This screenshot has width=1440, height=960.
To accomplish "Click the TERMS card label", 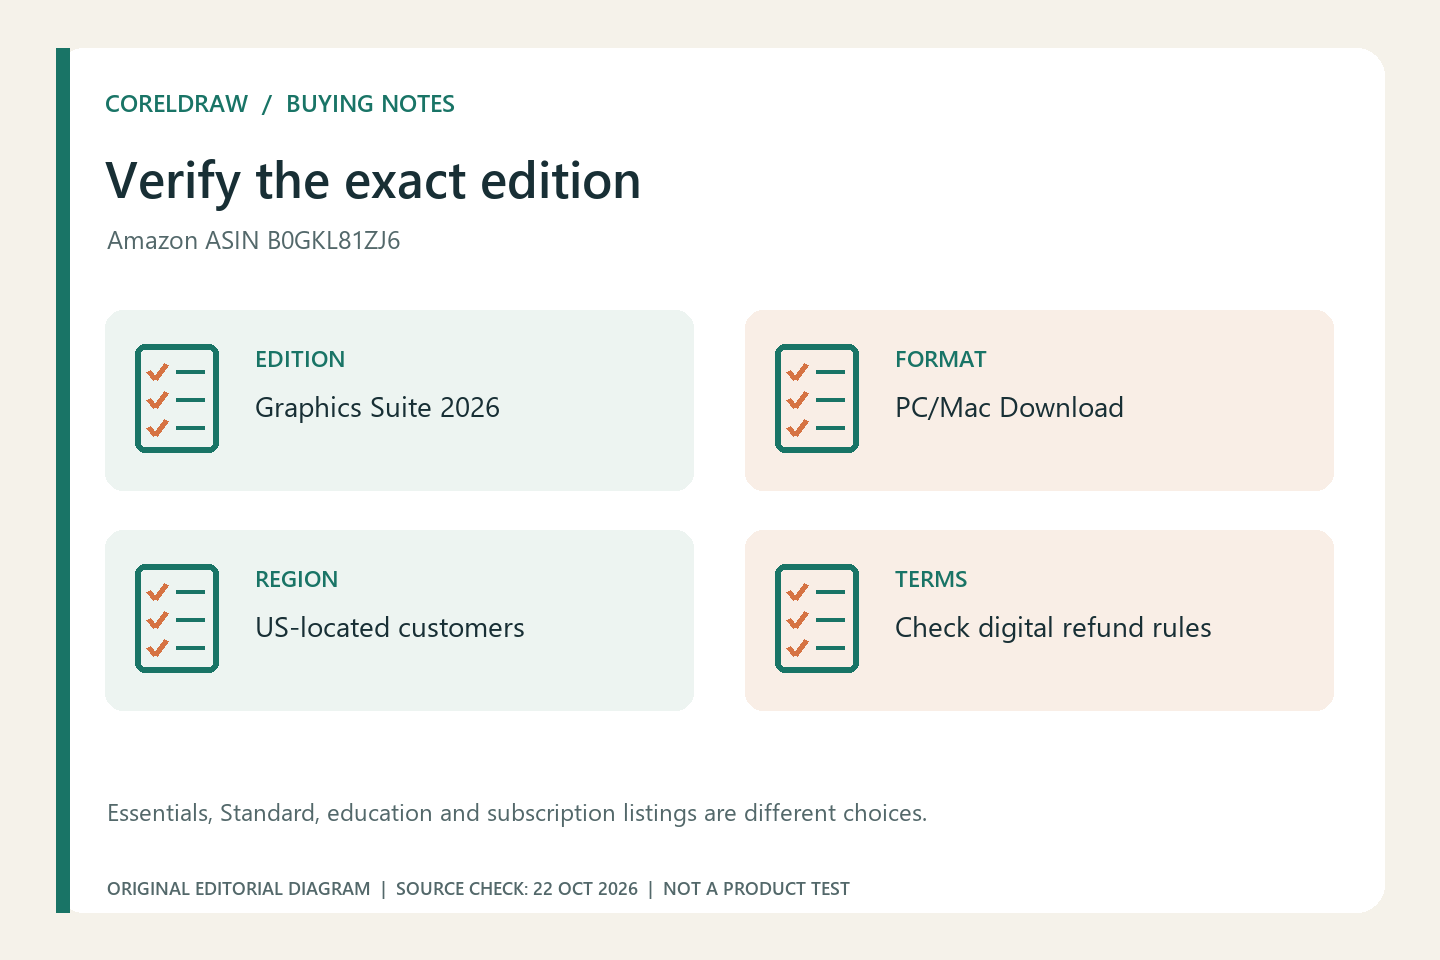I will [x=931, y=579].
